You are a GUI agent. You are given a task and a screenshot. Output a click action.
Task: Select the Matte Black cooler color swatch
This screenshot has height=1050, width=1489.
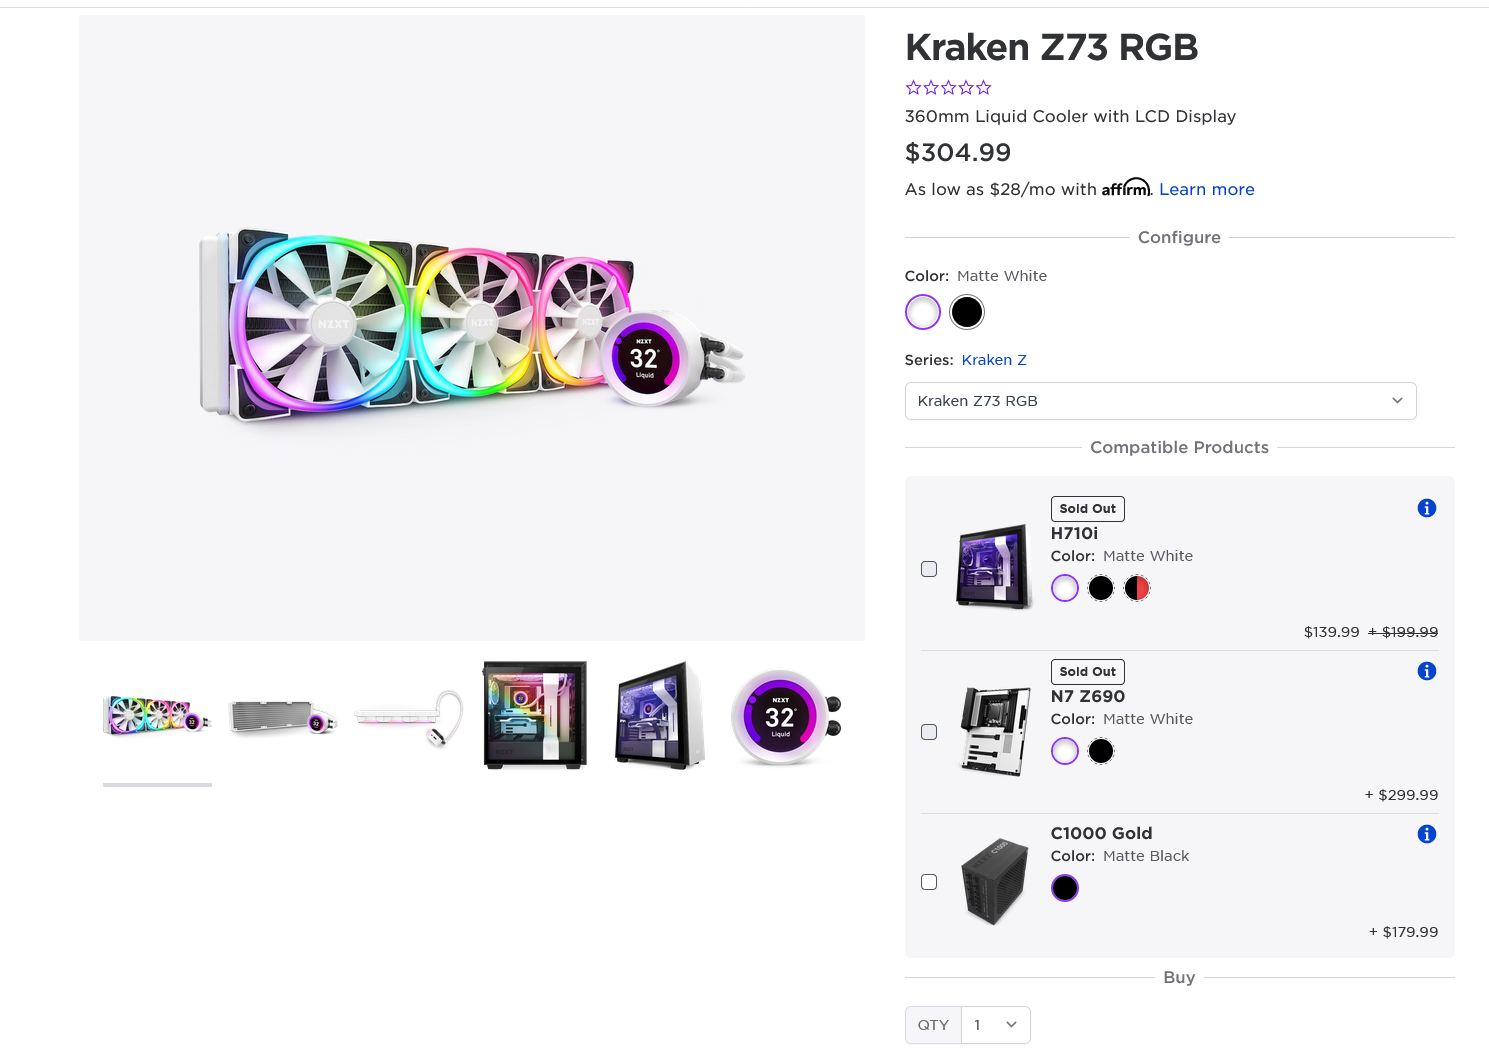coord(967,312)
